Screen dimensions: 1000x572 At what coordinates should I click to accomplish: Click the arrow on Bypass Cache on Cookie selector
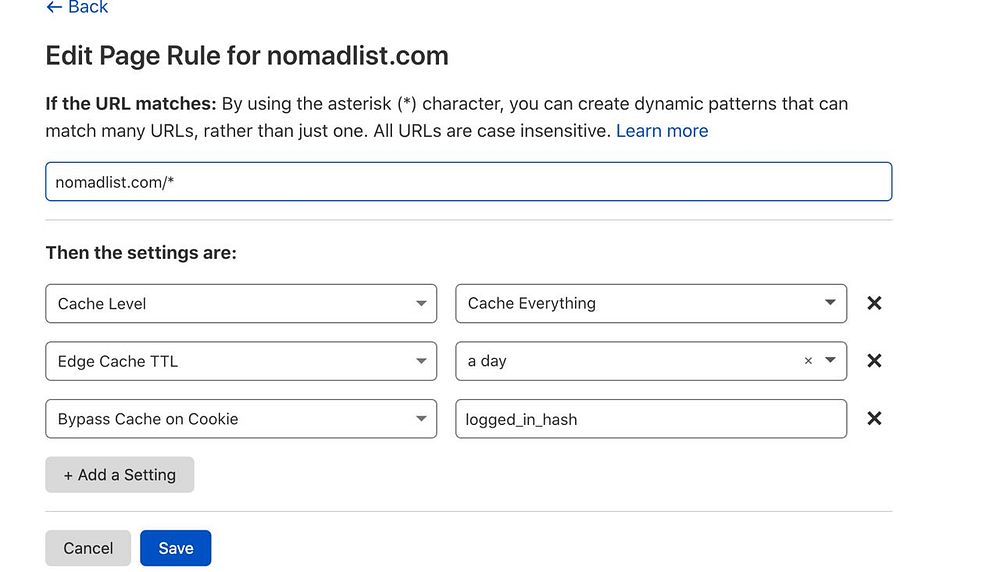click(421, 419)
